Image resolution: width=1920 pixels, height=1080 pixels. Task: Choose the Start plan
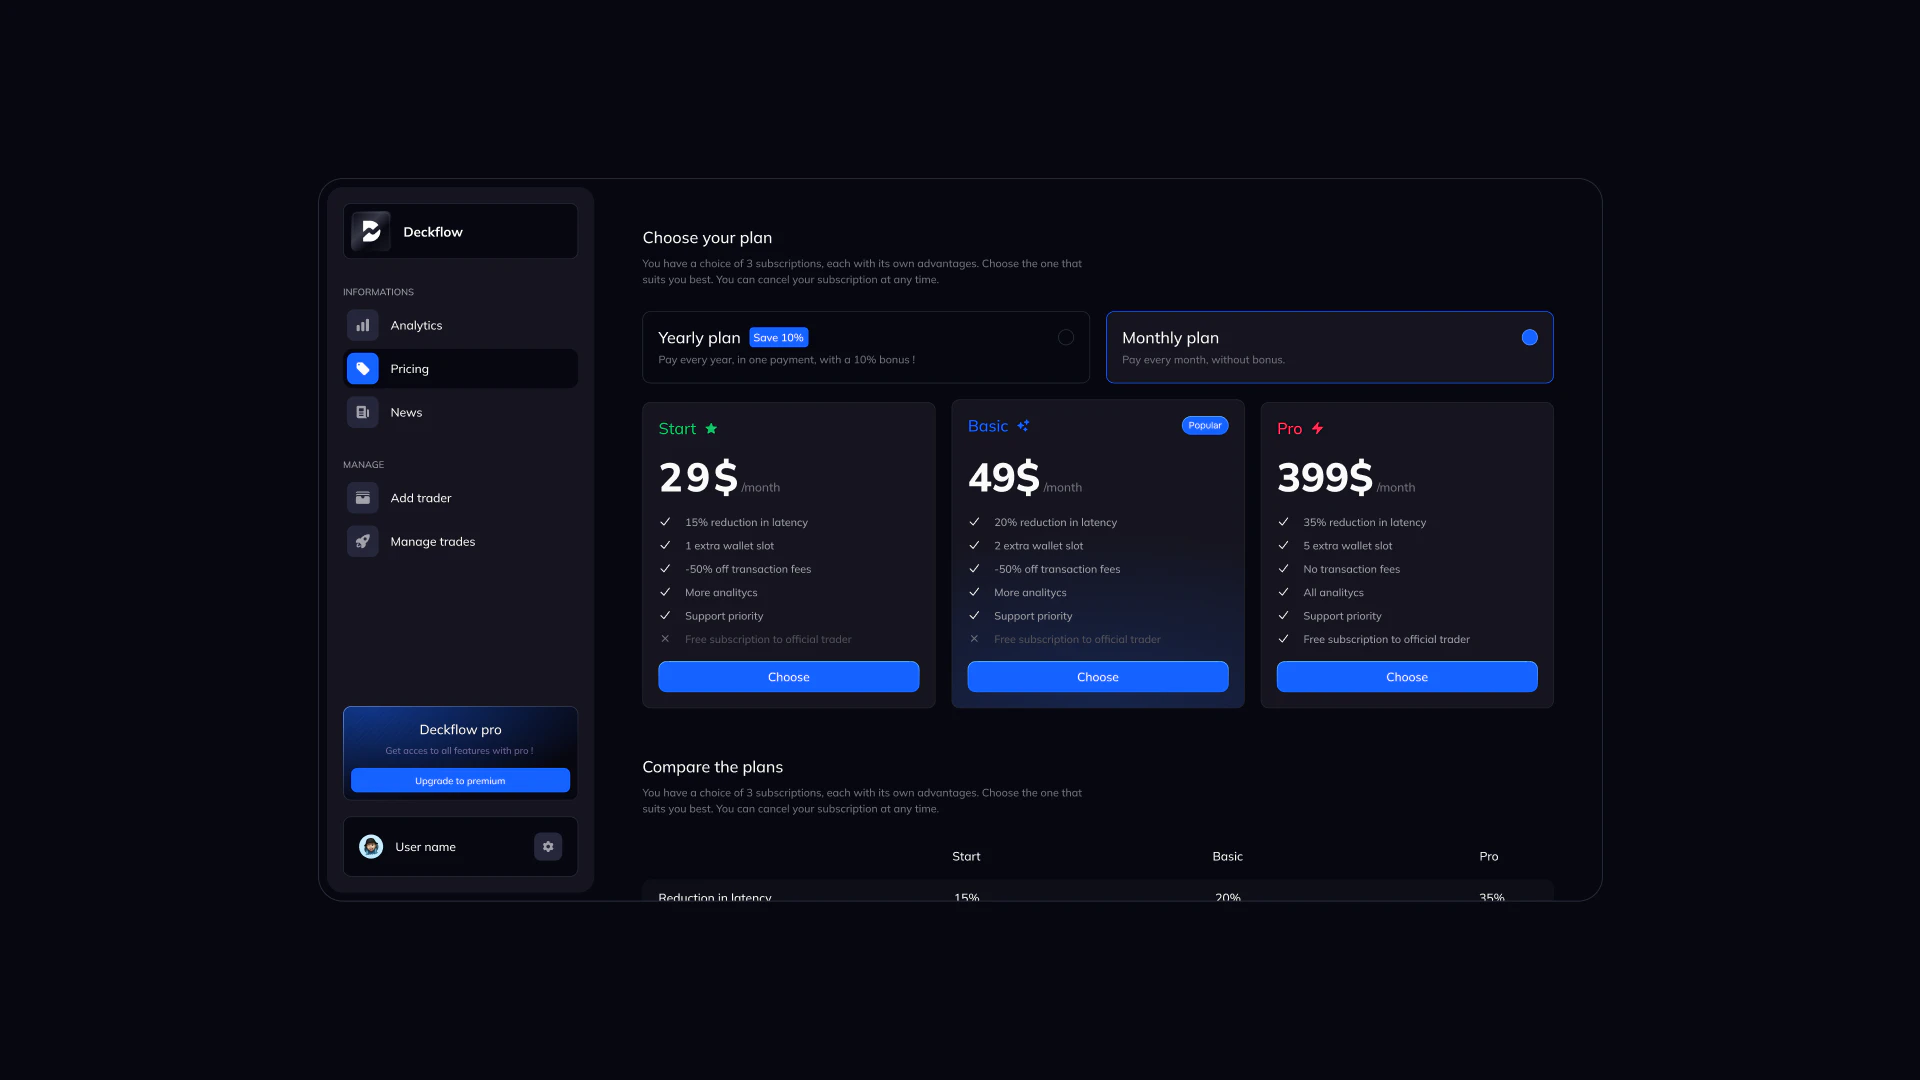788,676
